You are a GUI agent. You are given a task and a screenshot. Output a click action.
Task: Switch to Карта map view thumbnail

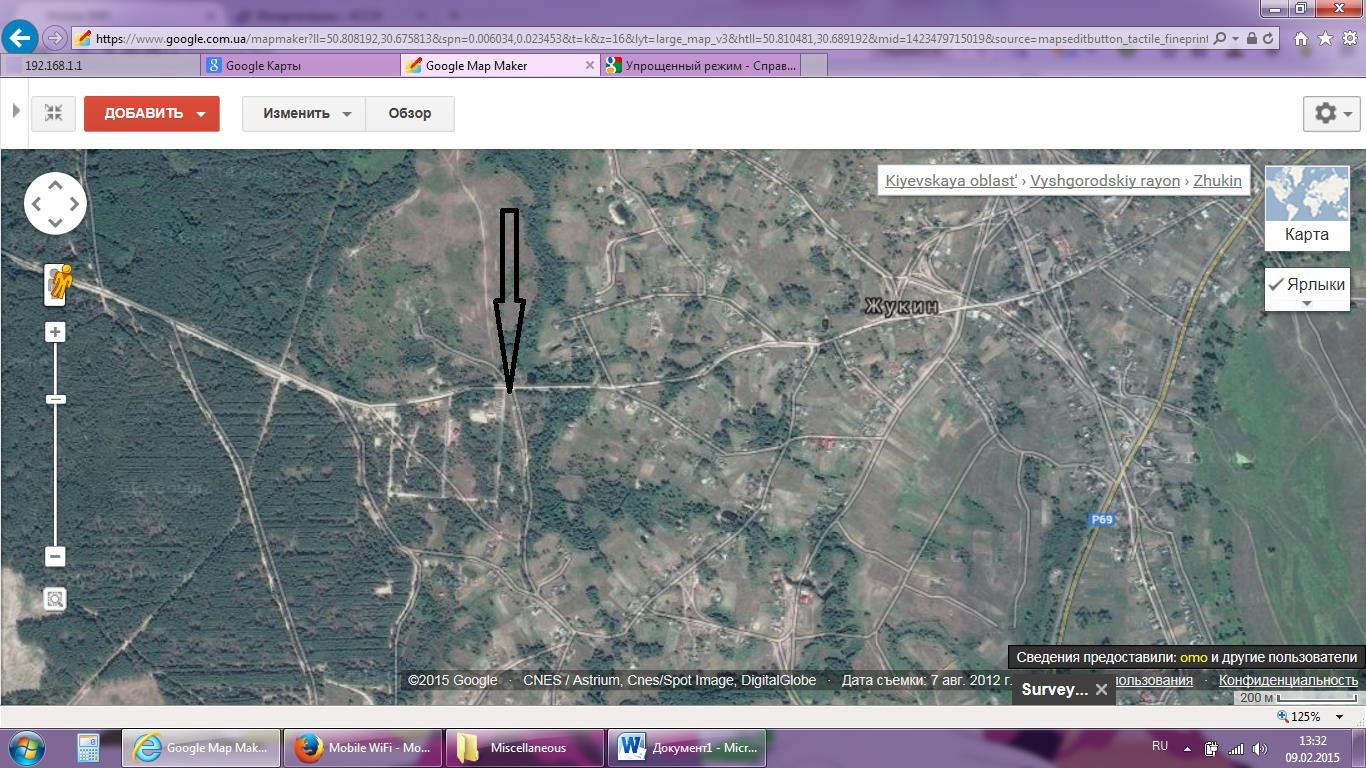point(1307,208)
